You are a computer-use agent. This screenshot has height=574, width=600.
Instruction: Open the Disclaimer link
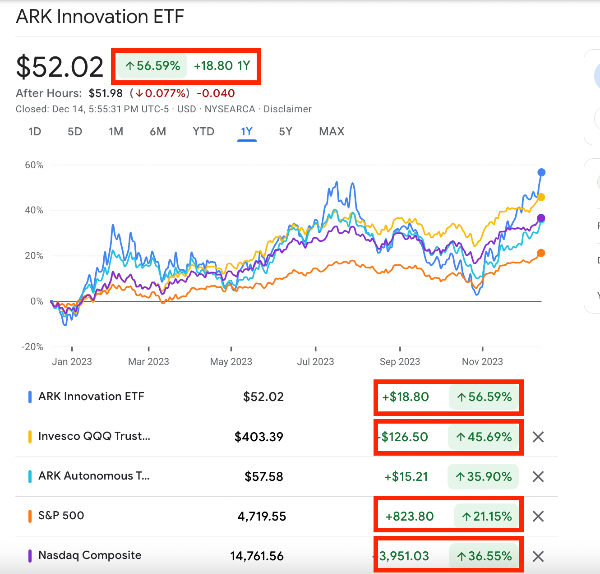[287, 109]
